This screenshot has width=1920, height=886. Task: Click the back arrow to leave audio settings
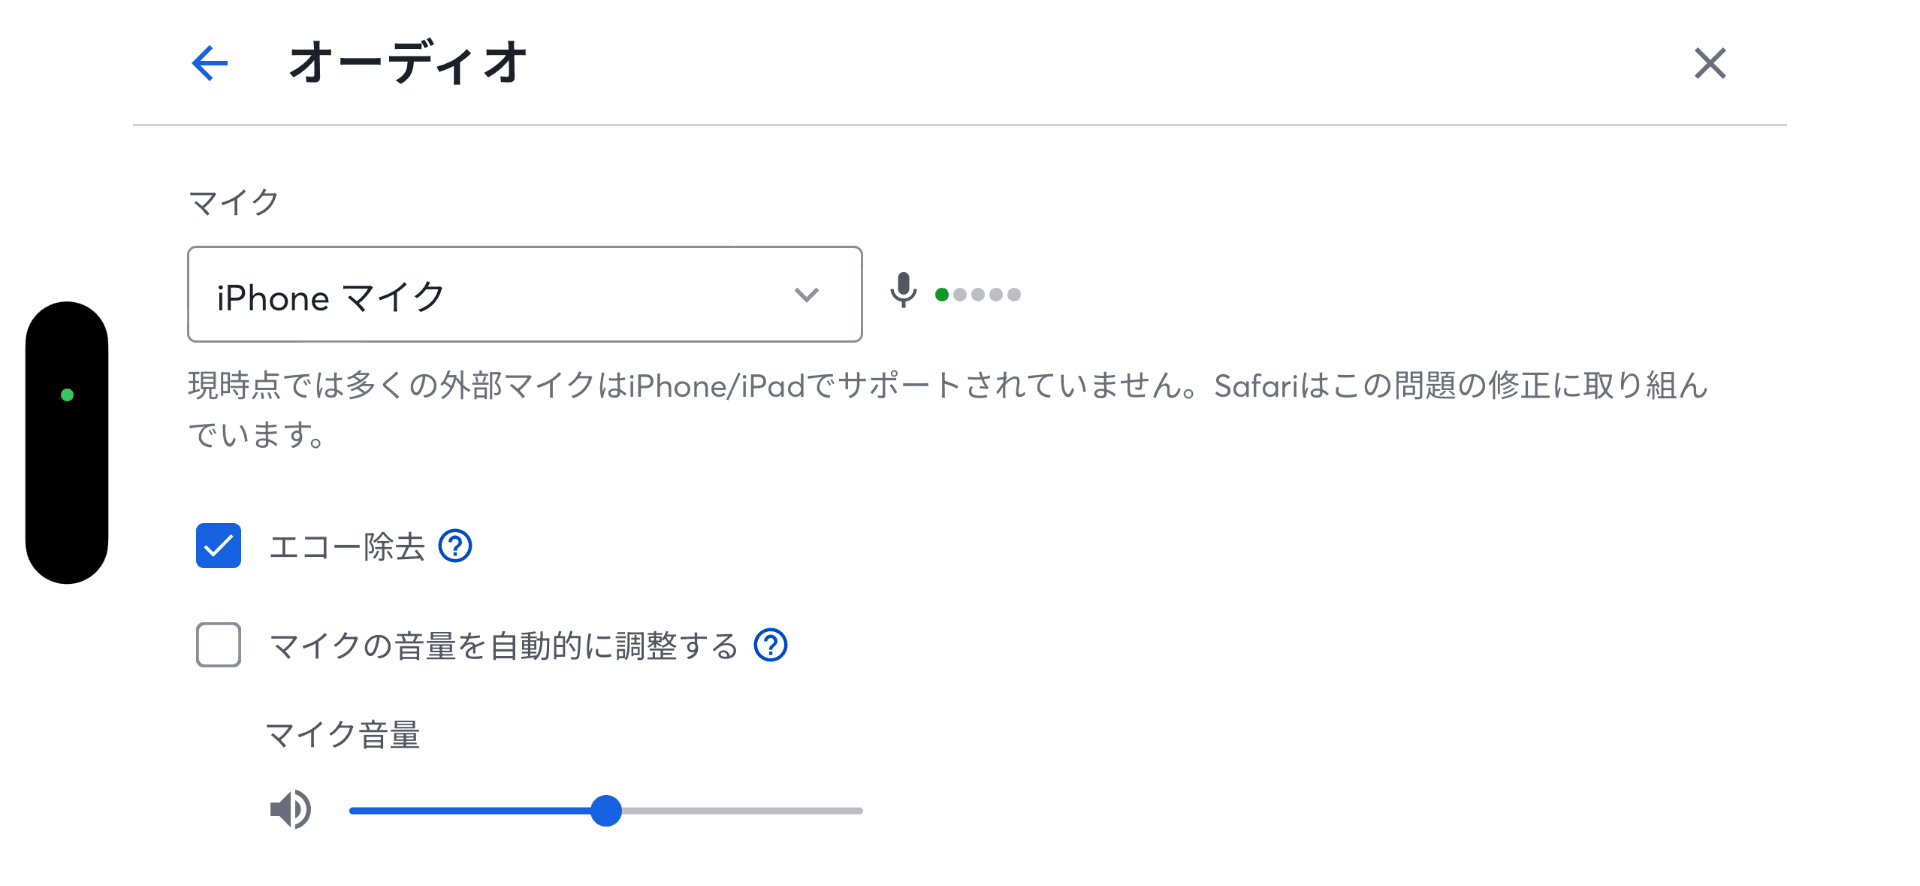[209, 63]
